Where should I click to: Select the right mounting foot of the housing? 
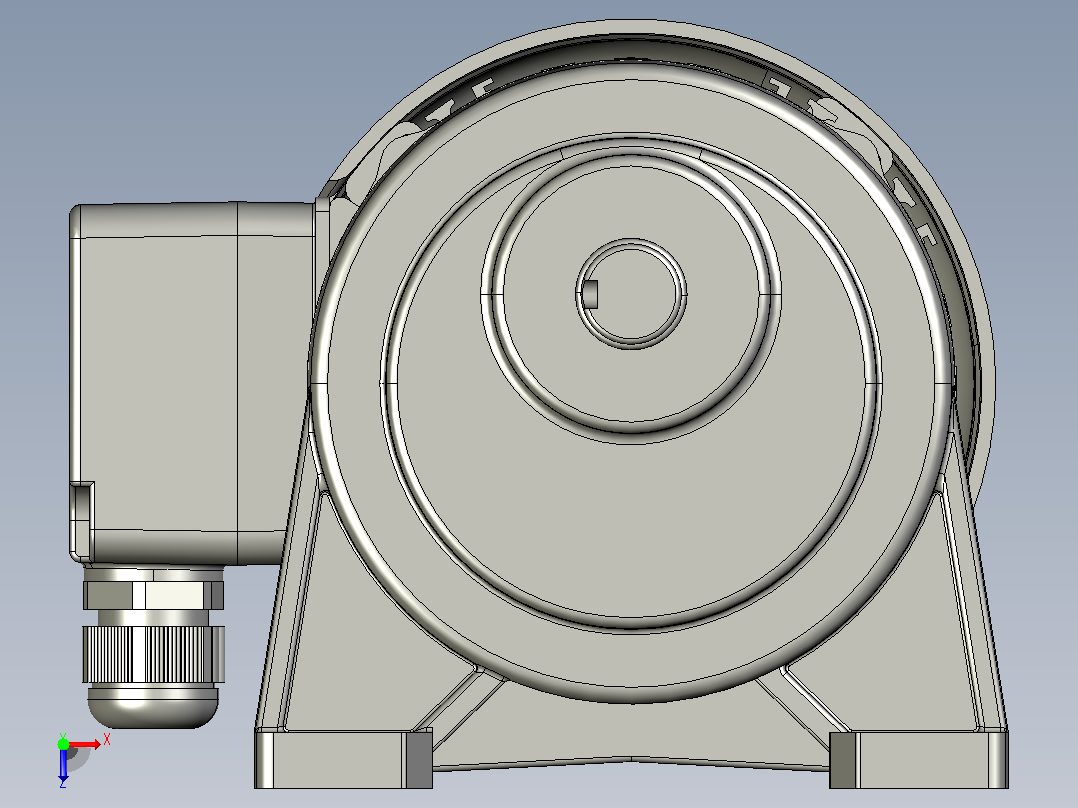point(919,760)
